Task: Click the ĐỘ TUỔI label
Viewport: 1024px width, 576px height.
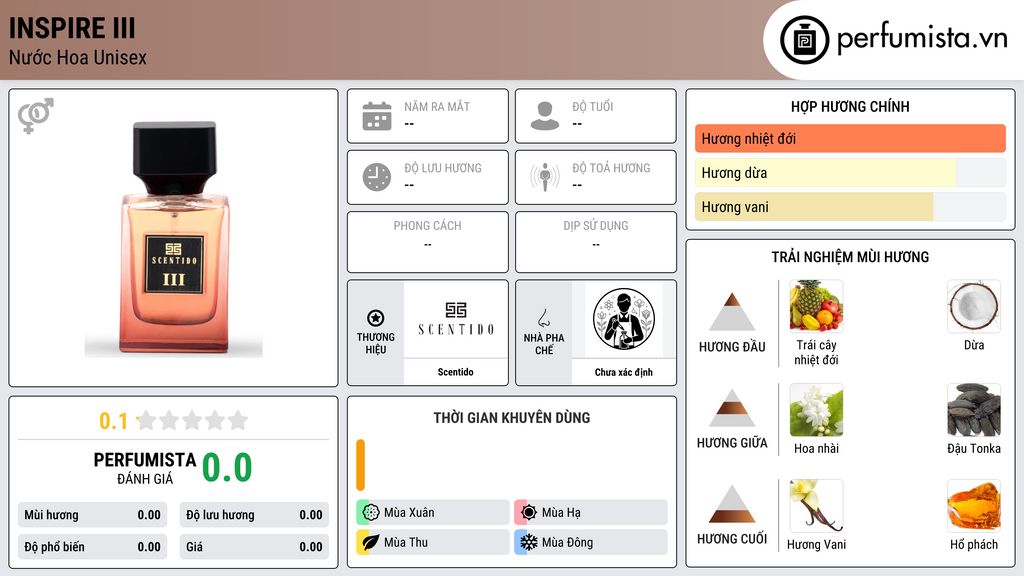Action: [592, 106]
